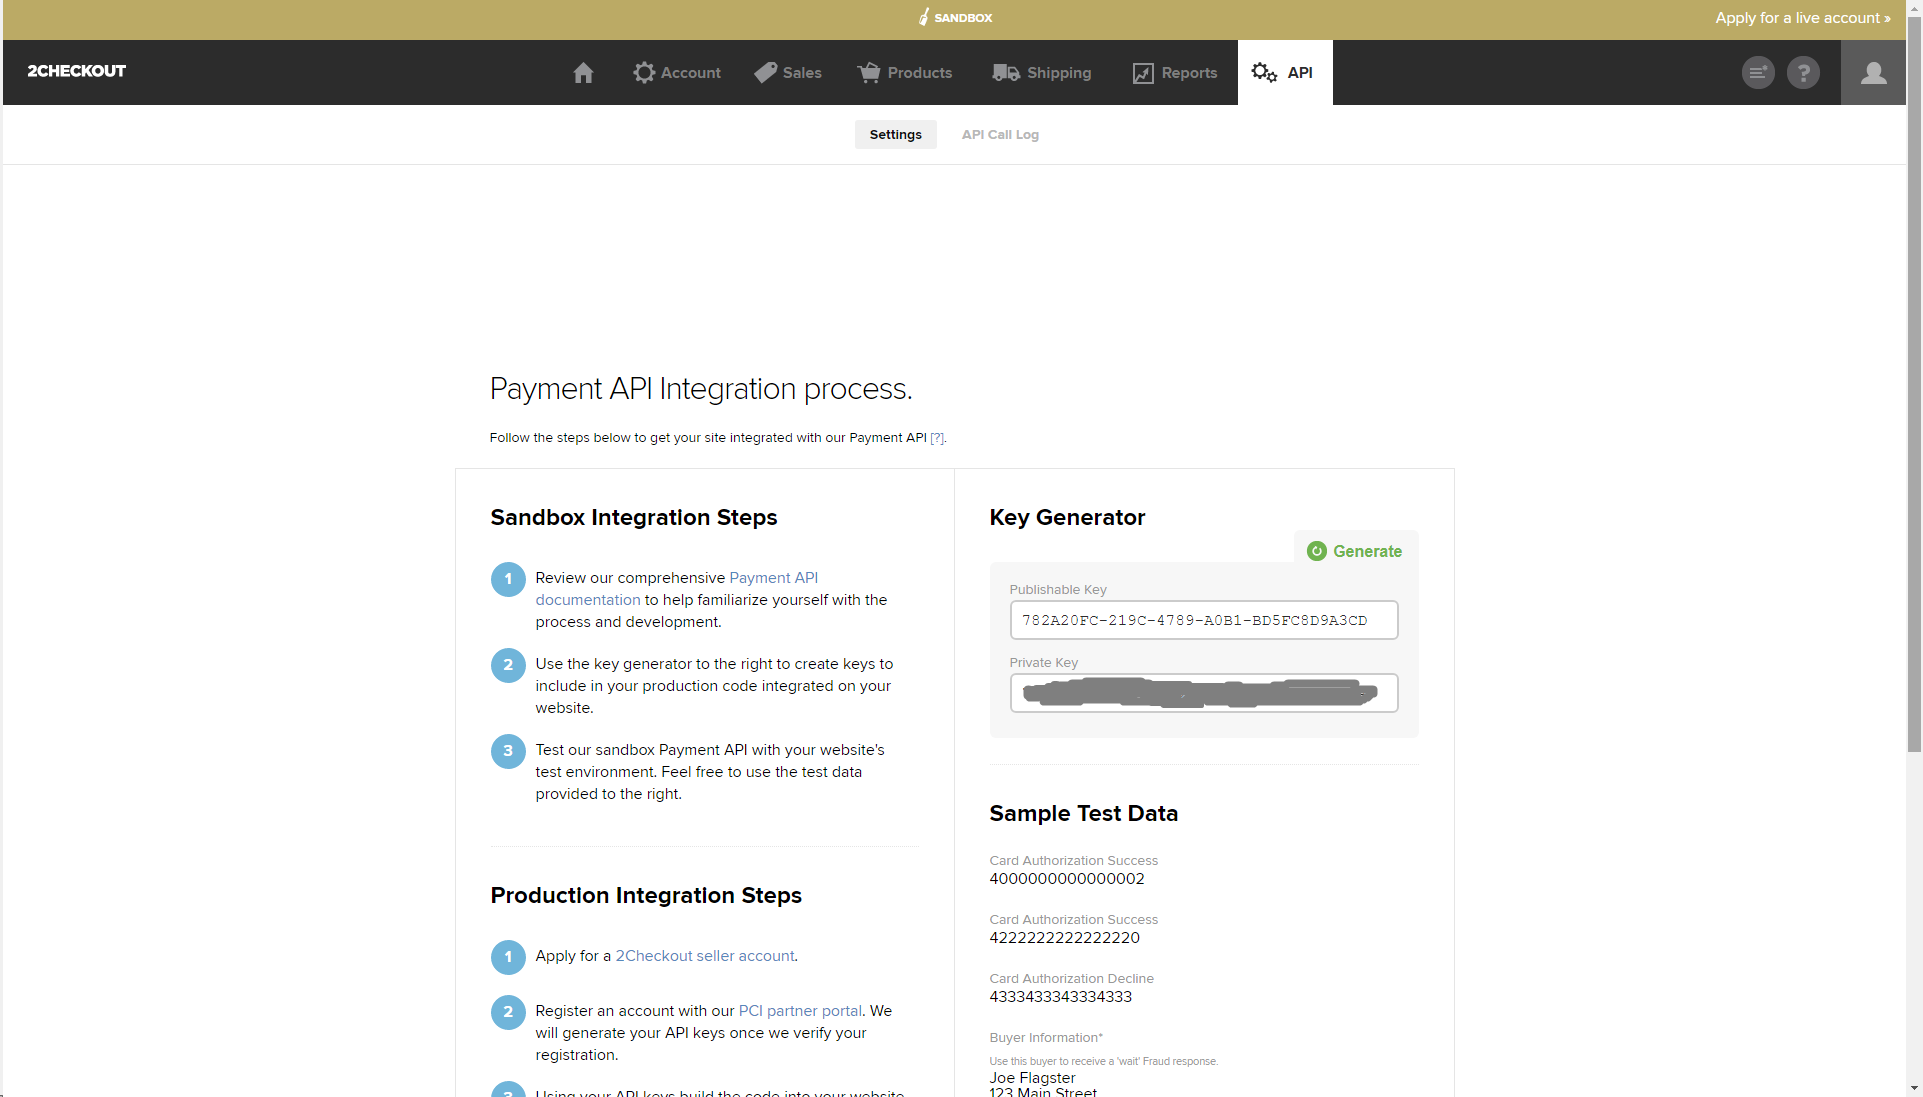Click the Card Authorization Decline label
The height and width of the screenshot is (1097, 1923).
(1071, 979)
